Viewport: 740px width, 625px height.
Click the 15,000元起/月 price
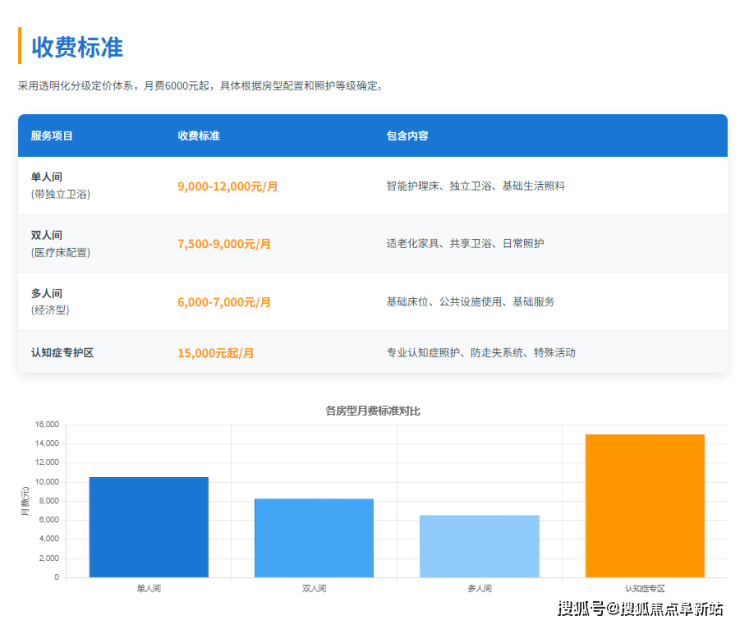tap(215, 353)
